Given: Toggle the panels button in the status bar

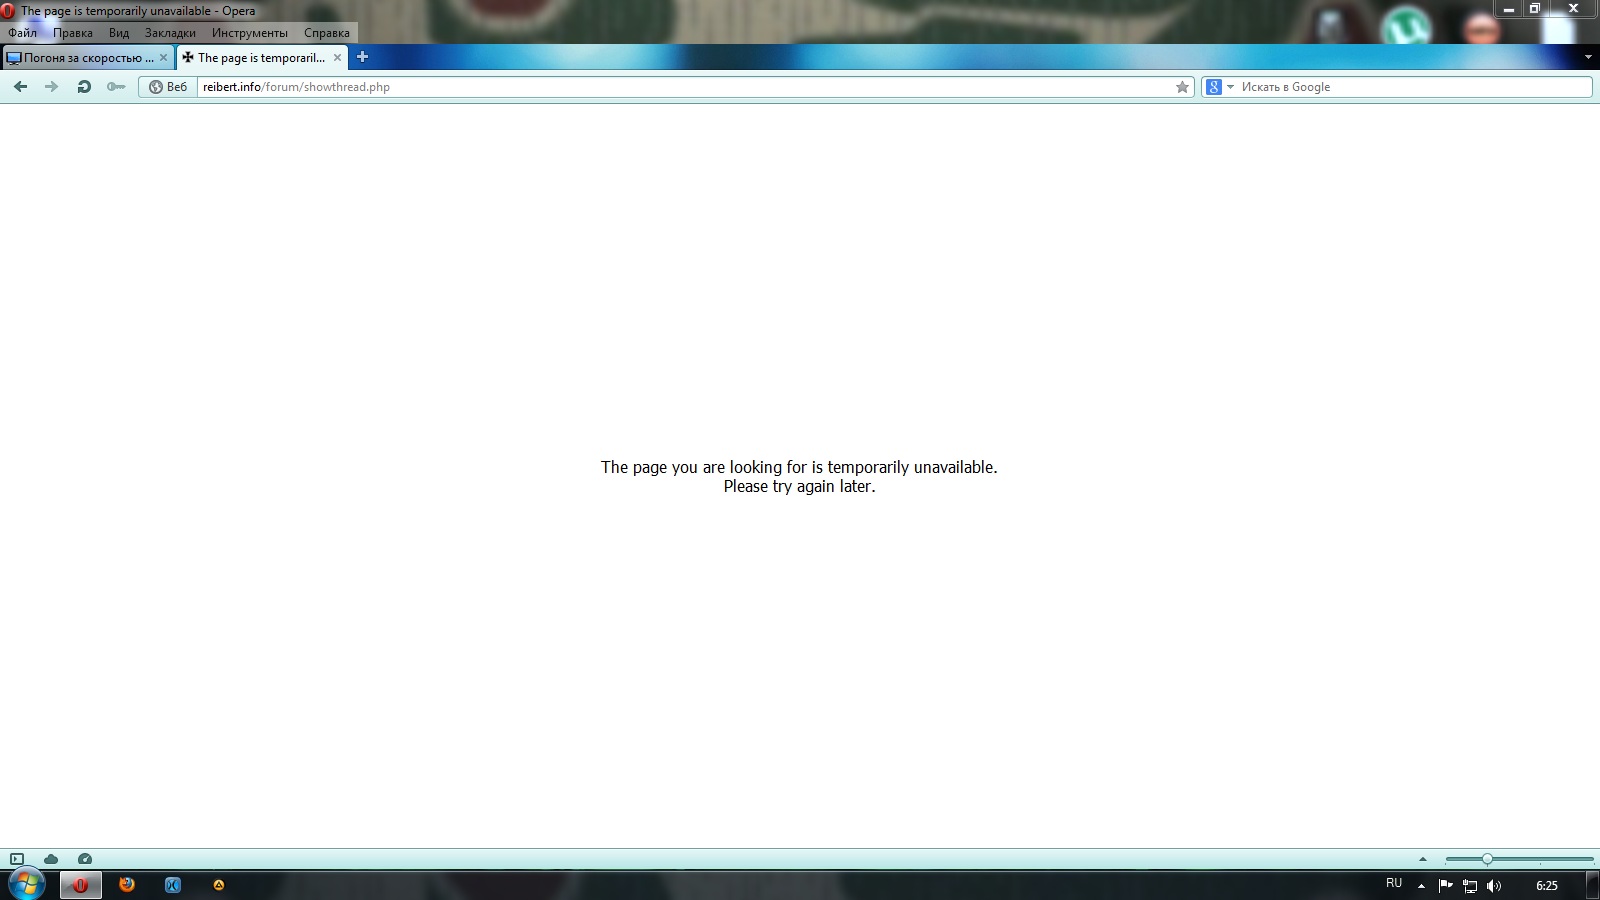Looking at the screenshot, I should click(x=17, y=859).
